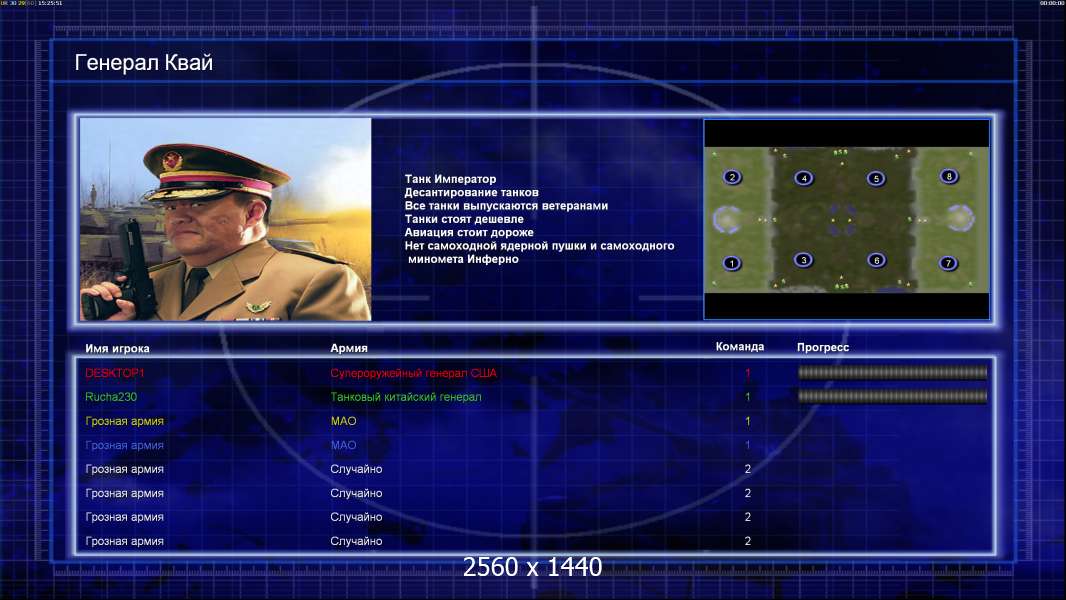This screenshot has width=1066, height=600.
Task: Select start position 5 on the map
Action: [x=876, y=179]
